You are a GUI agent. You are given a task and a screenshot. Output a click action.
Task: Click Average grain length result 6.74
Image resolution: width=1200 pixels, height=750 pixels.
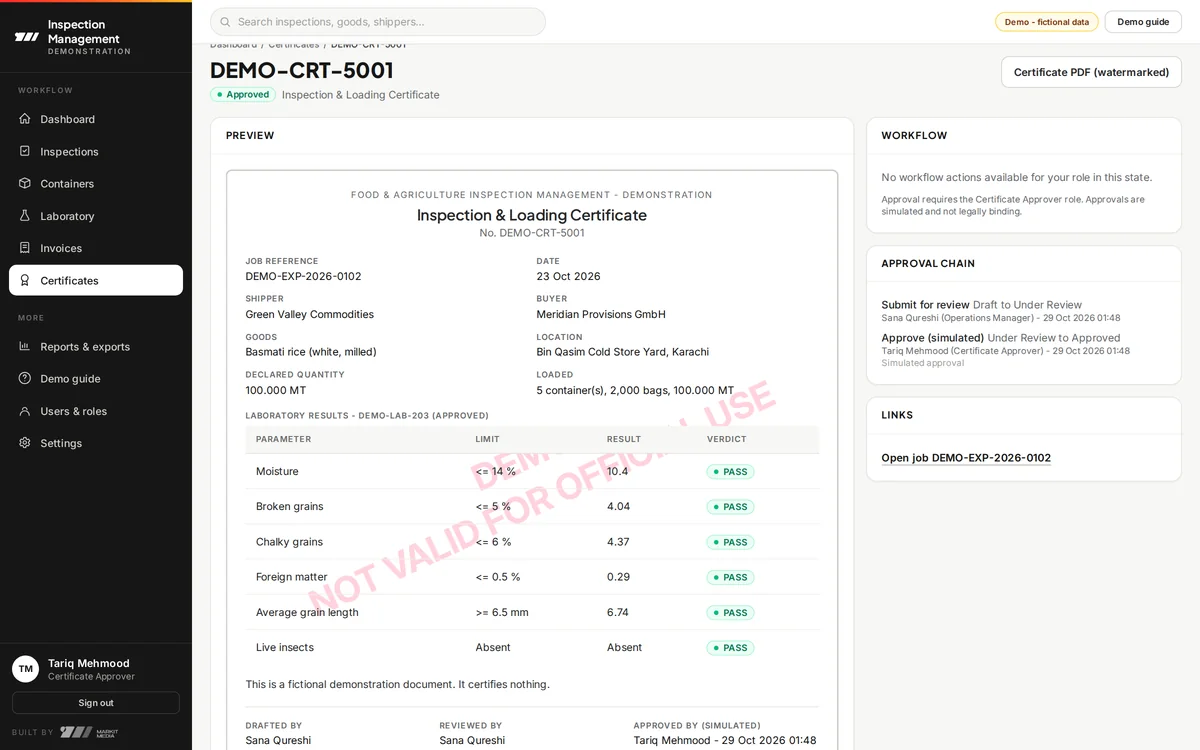point(618,612)
